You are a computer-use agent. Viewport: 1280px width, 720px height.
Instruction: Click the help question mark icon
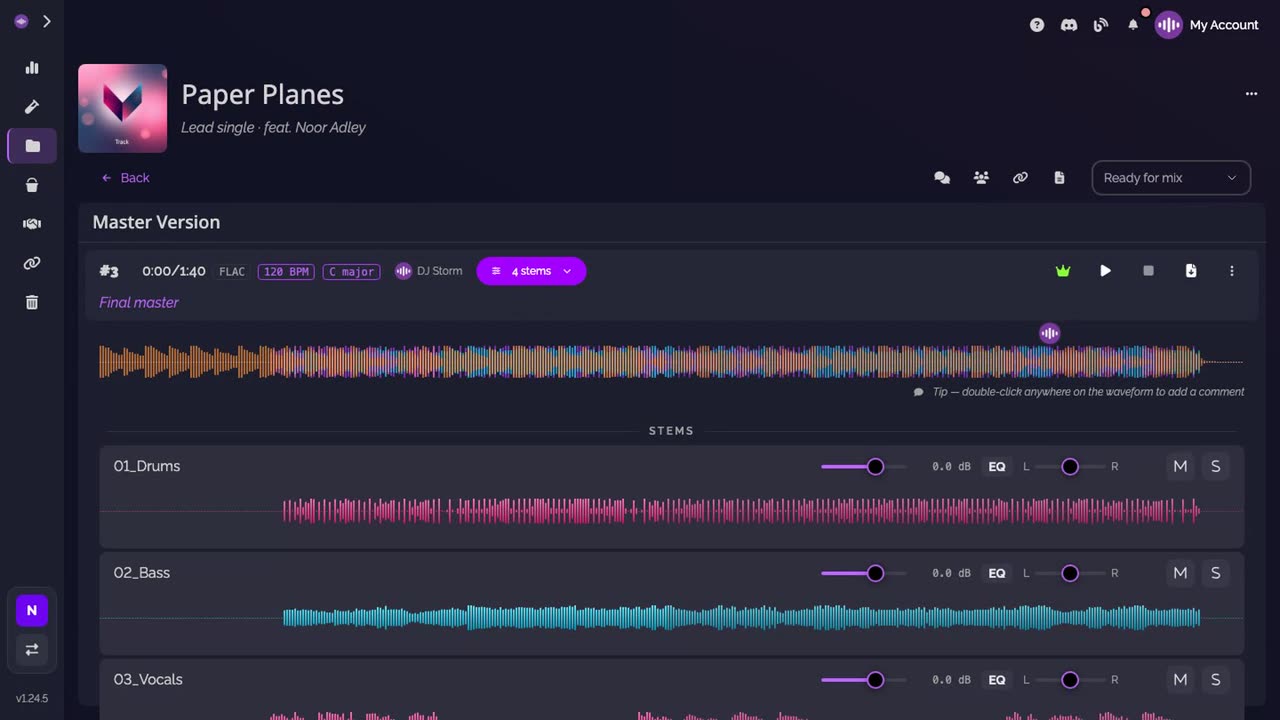coord(1037,25)
